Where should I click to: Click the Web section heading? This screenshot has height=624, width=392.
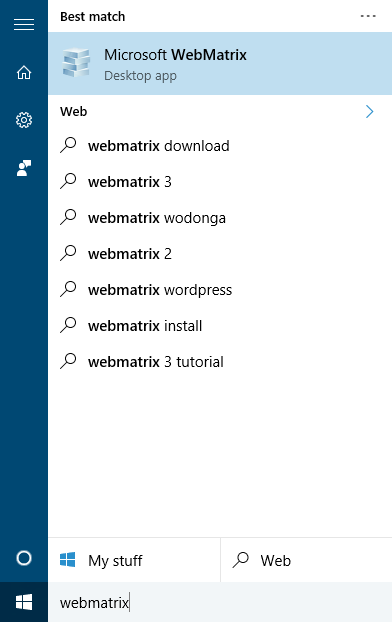click(74, 111)
